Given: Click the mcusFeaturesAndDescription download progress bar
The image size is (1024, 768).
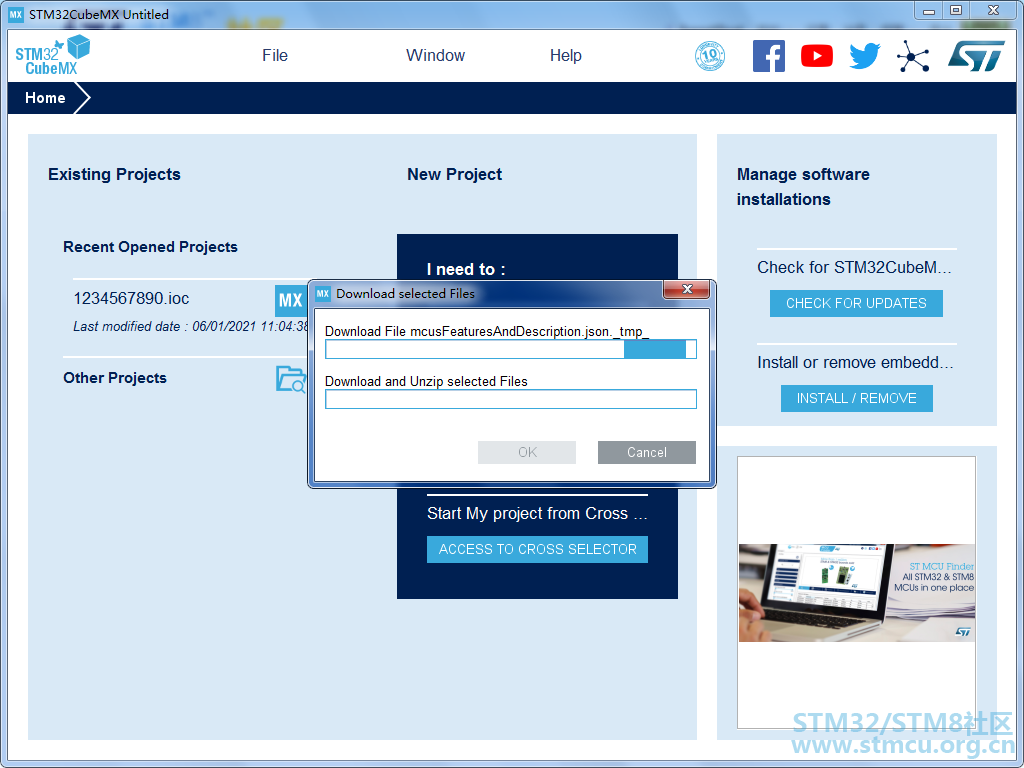Looking at the screenshot, I should 511,349.
